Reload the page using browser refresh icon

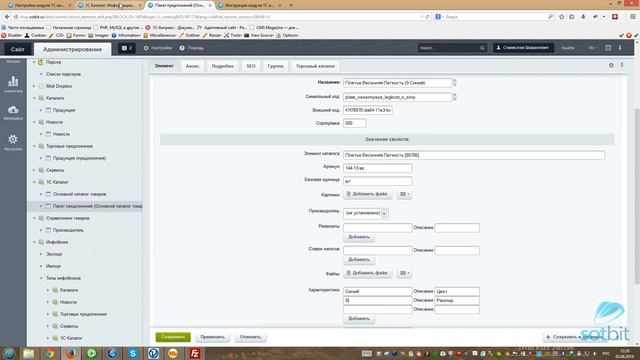pos(427,17)
